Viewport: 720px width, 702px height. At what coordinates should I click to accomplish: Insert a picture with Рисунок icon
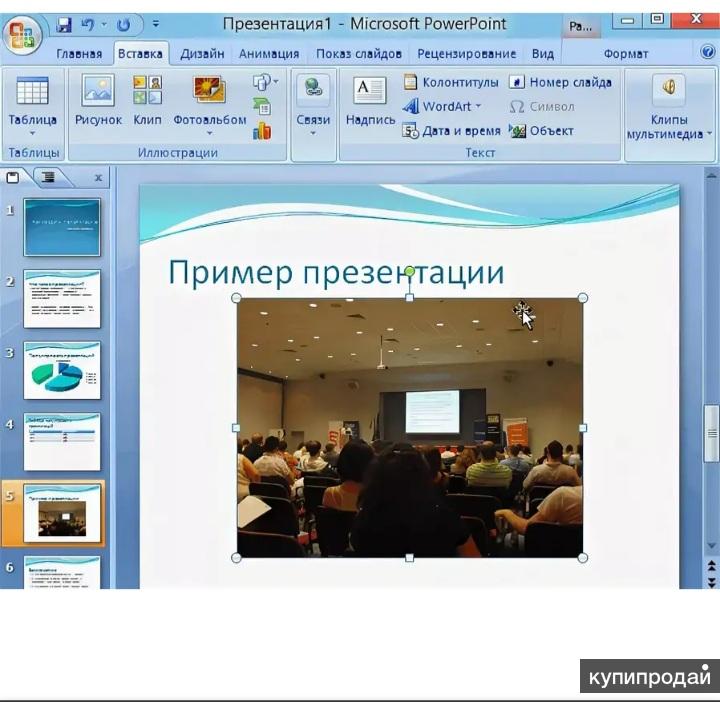coord(98,100)
